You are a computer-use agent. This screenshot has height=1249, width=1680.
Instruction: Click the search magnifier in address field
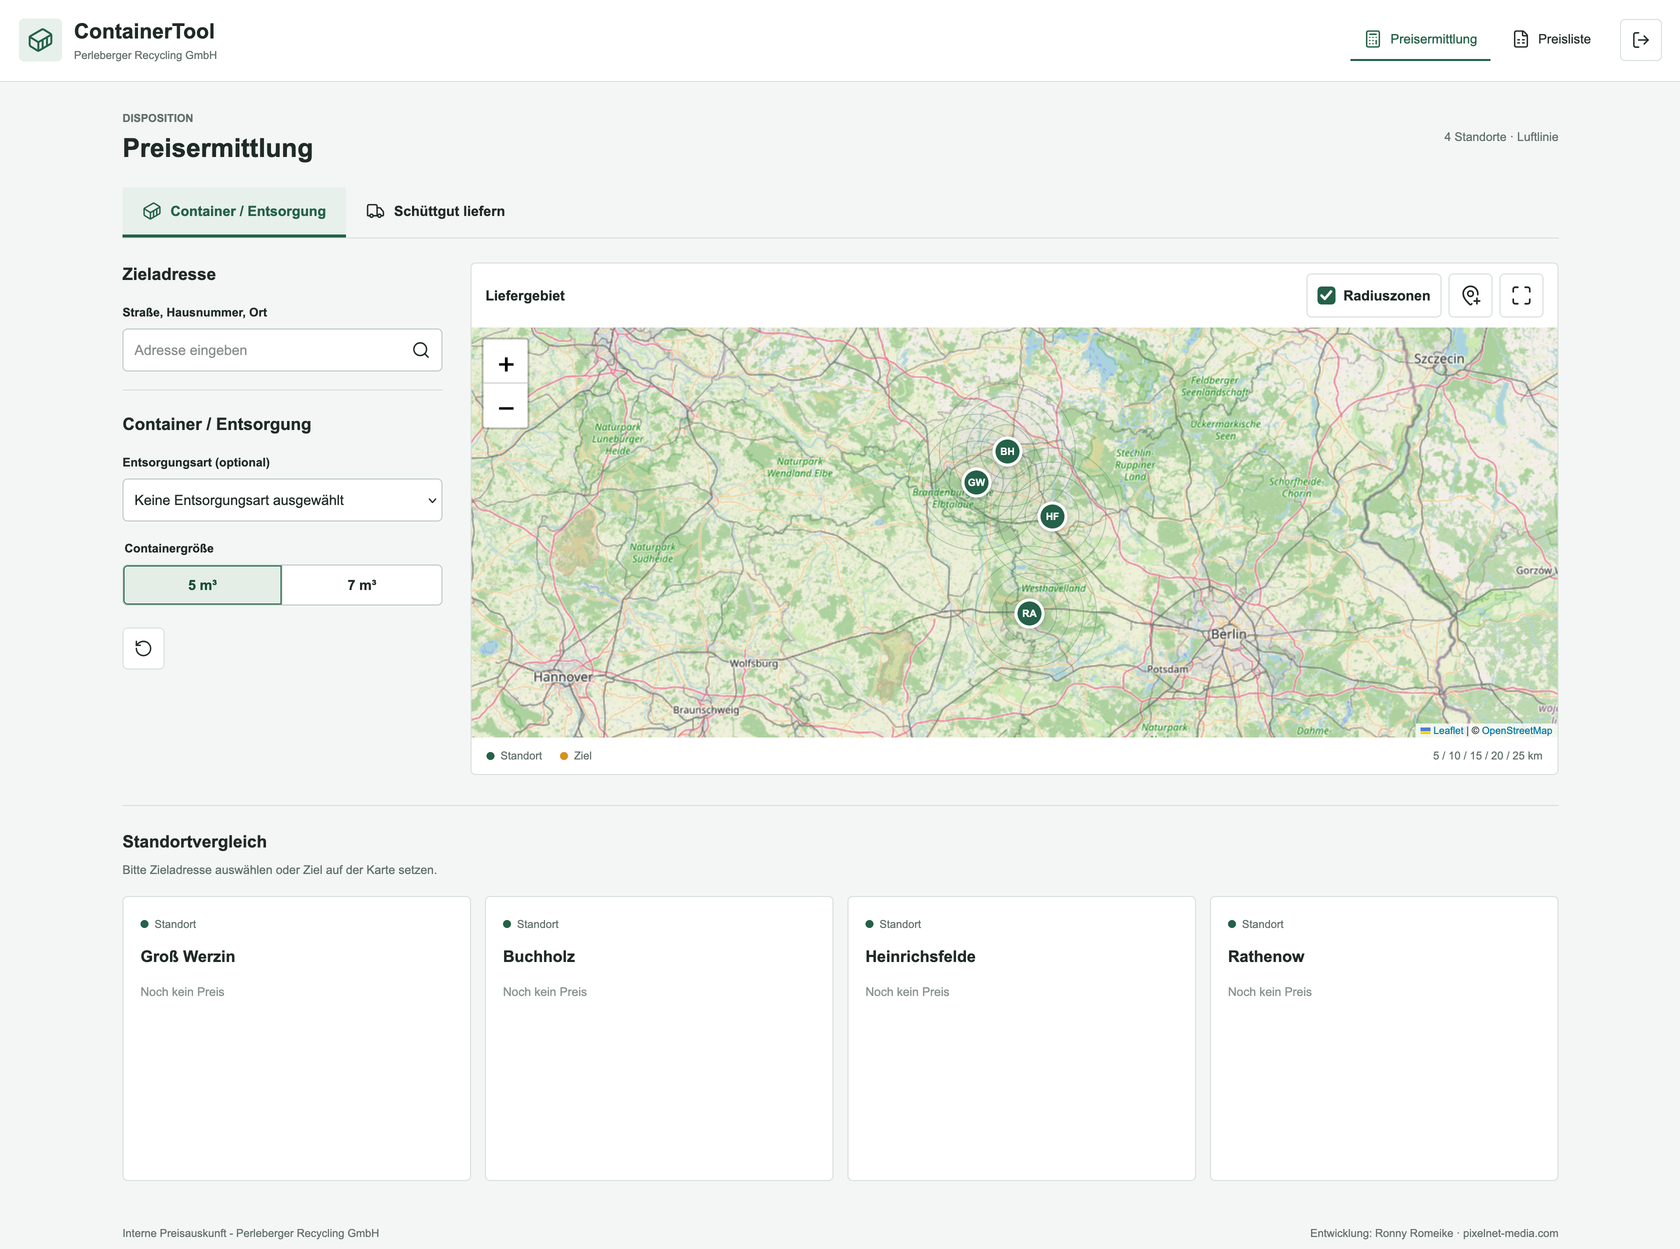tap(421, 350)
